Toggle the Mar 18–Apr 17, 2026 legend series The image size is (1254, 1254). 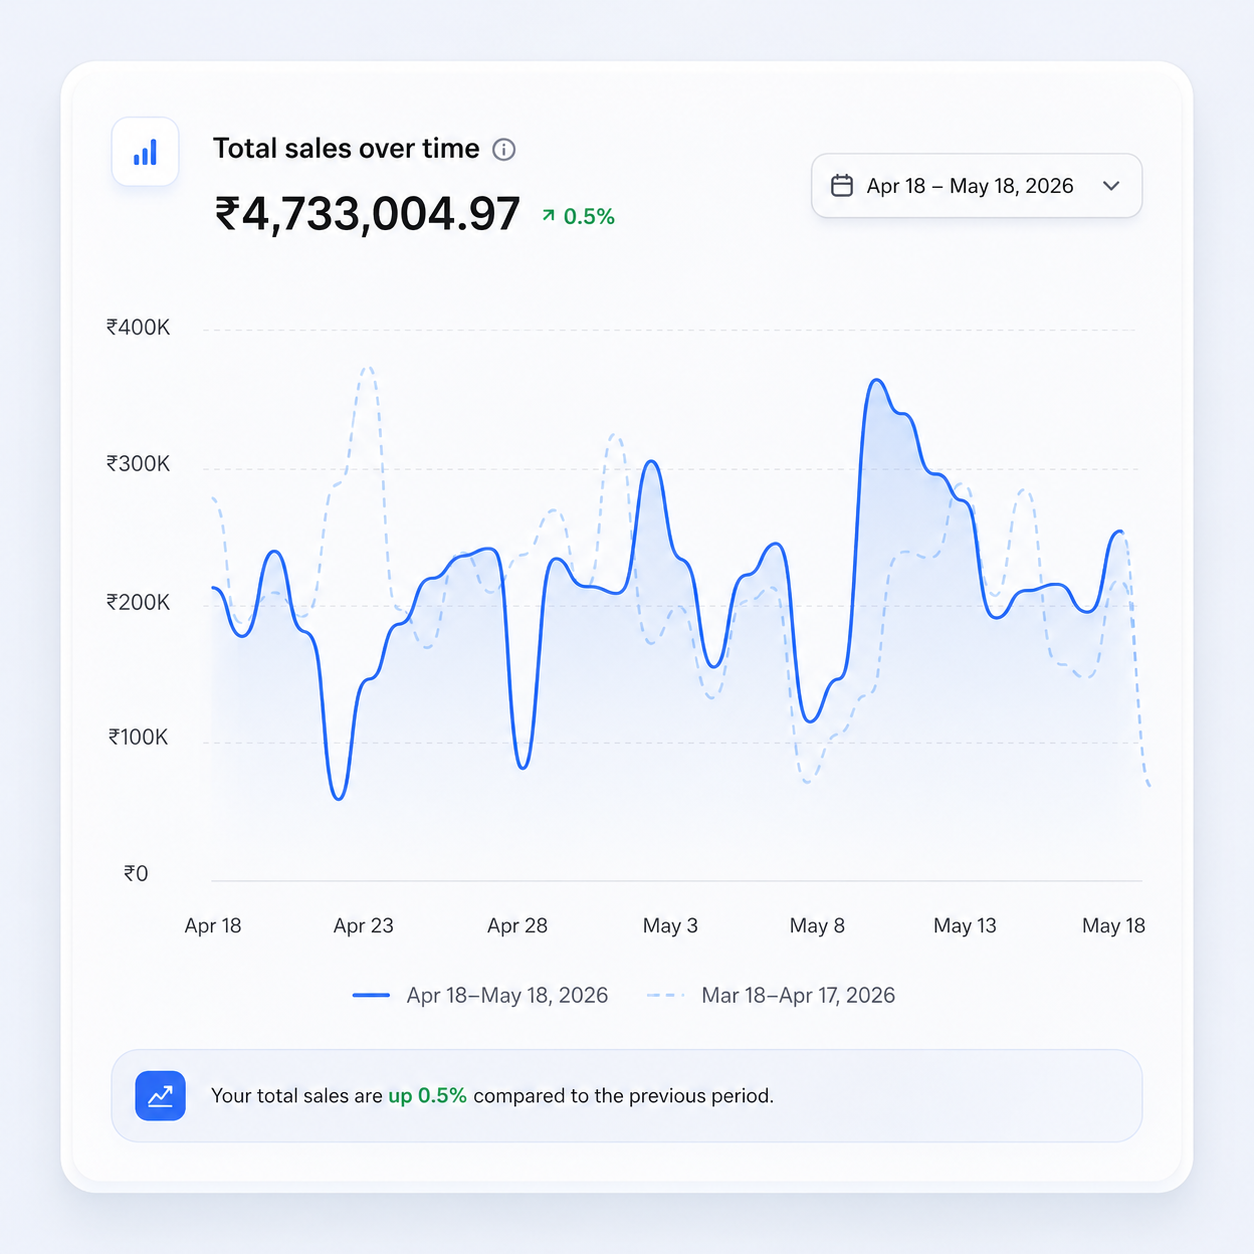[770, 995]
